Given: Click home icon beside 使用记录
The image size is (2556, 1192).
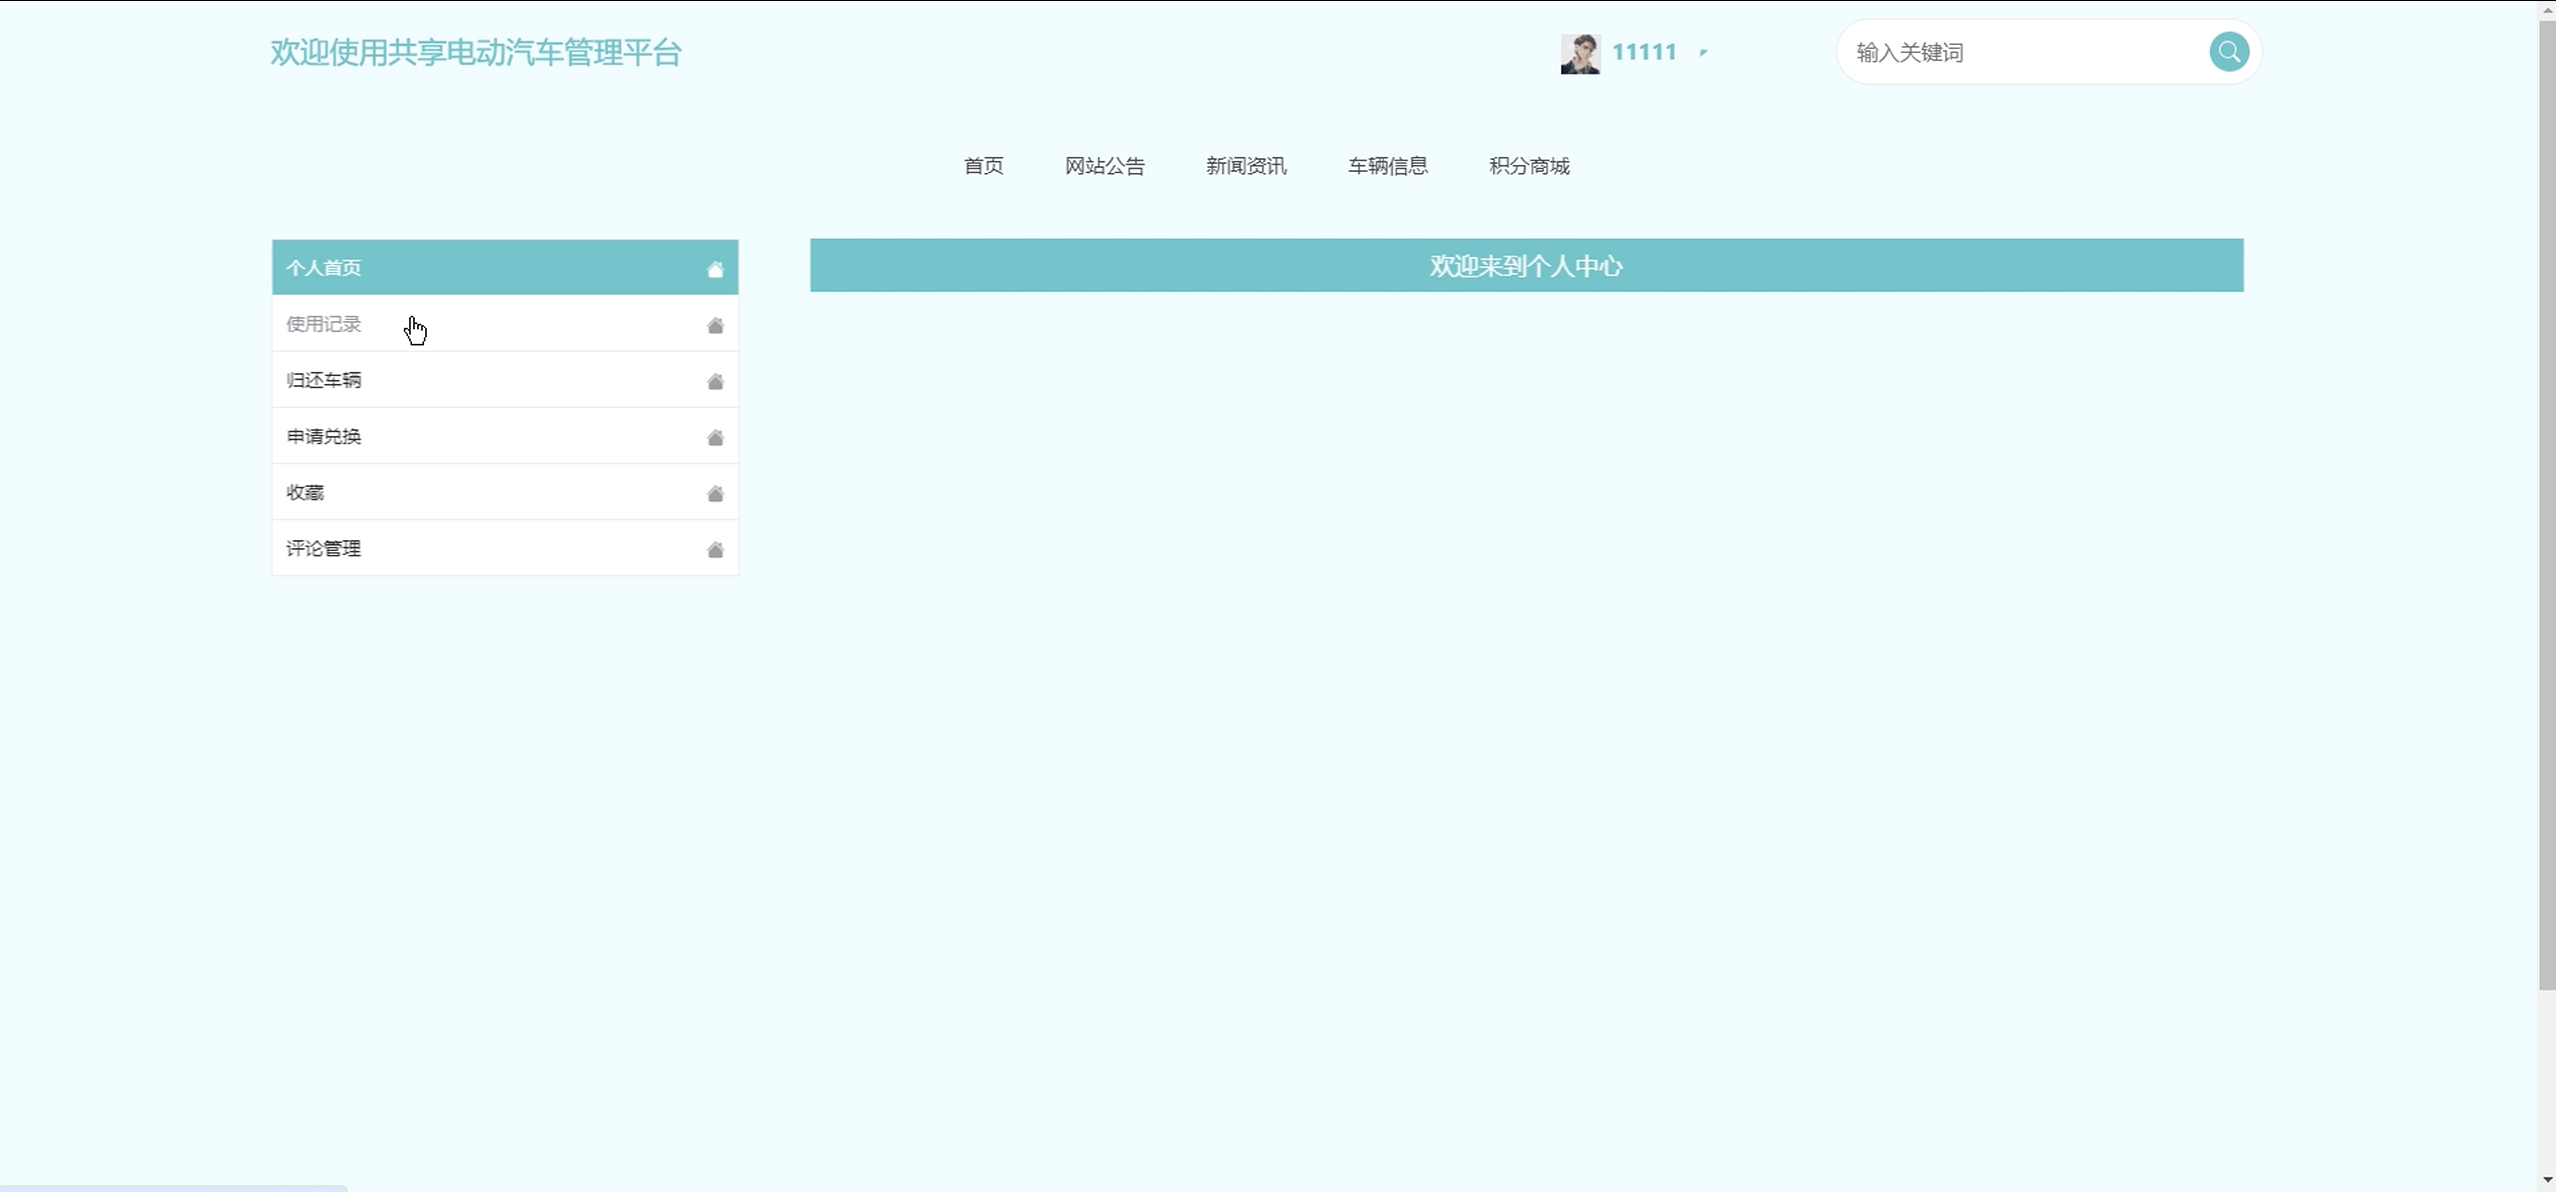Looking at the screenshot, I should tap(715, 325).
